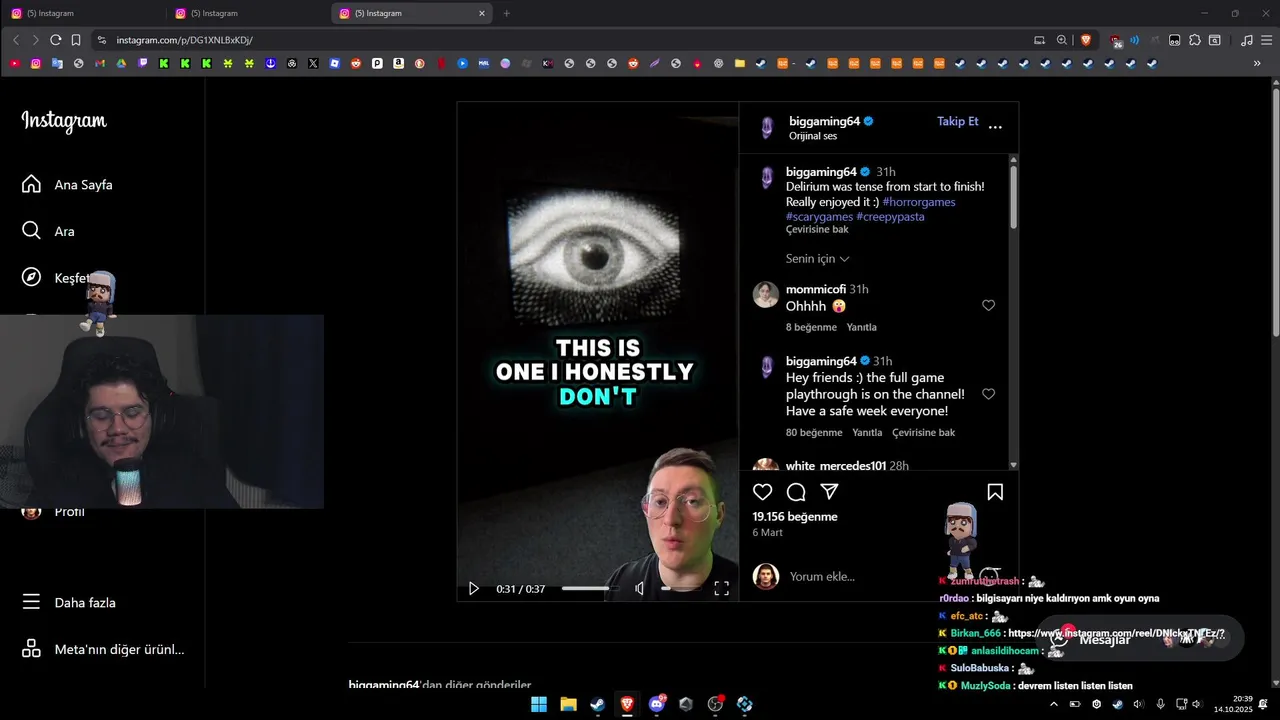Viewport: 1280px width, 720px height.
Task: Click mommicofi username in comments
Action: point(816,289)
